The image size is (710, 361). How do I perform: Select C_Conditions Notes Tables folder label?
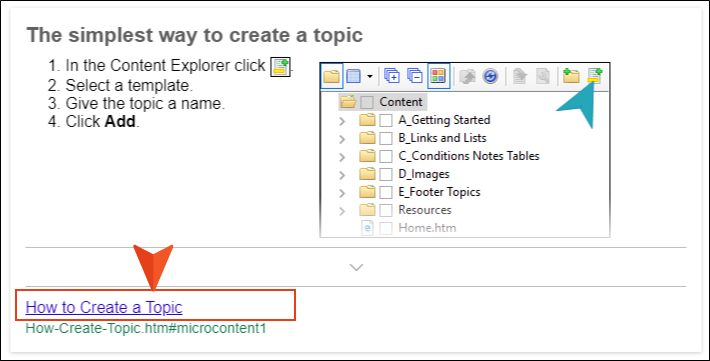(x=469, y=156)
